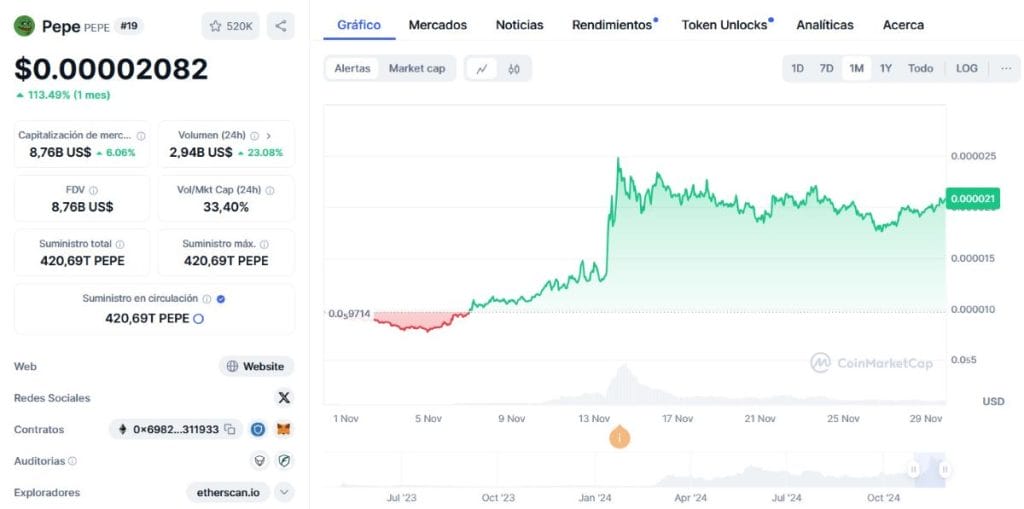Set chart range to Todo
The height and width of the screenshot is (509, 1024).
pyautogui.click(x=920, y=69)
